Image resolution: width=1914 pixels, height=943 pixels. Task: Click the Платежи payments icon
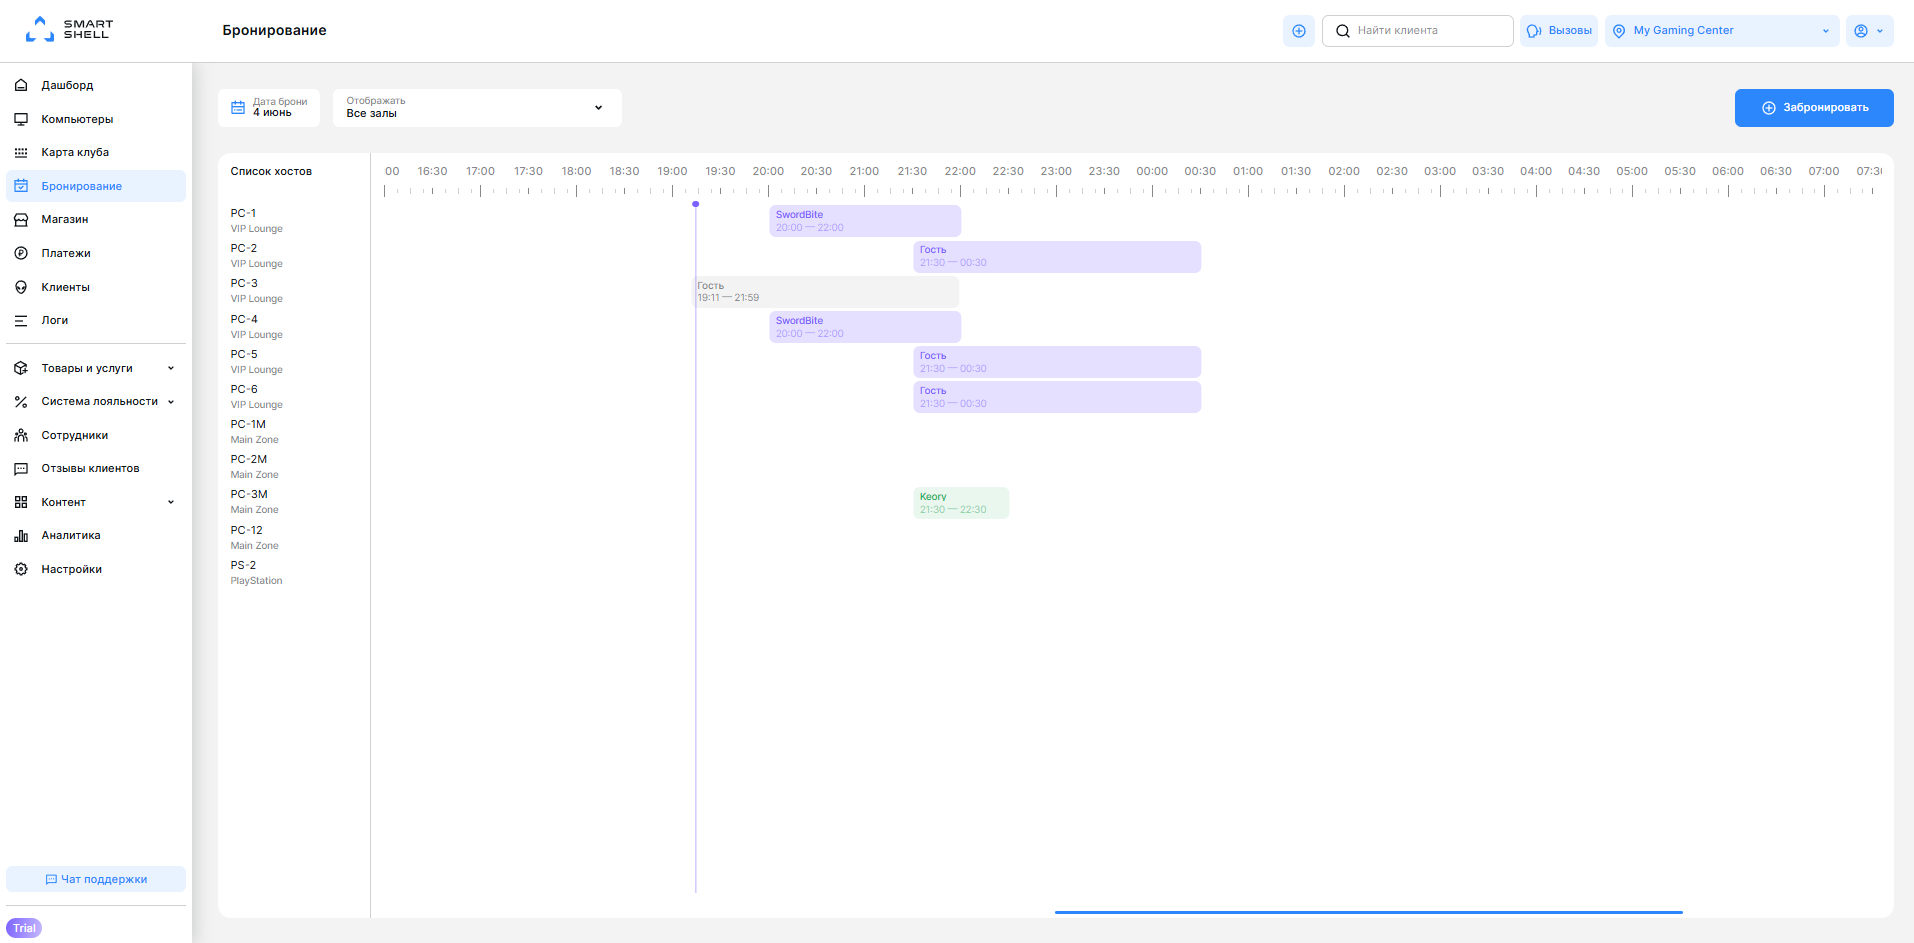(x=21, y=253)
